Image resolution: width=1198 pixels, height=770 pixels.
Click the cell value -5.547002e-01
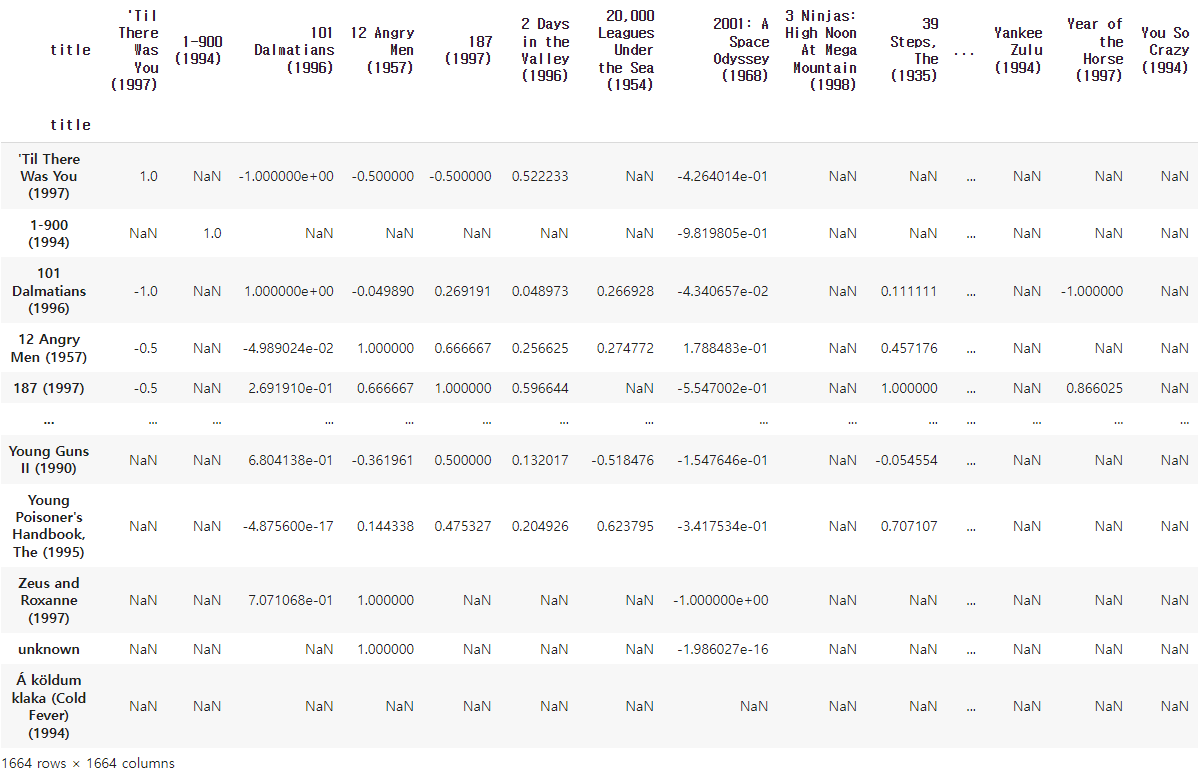click(723, 388)
